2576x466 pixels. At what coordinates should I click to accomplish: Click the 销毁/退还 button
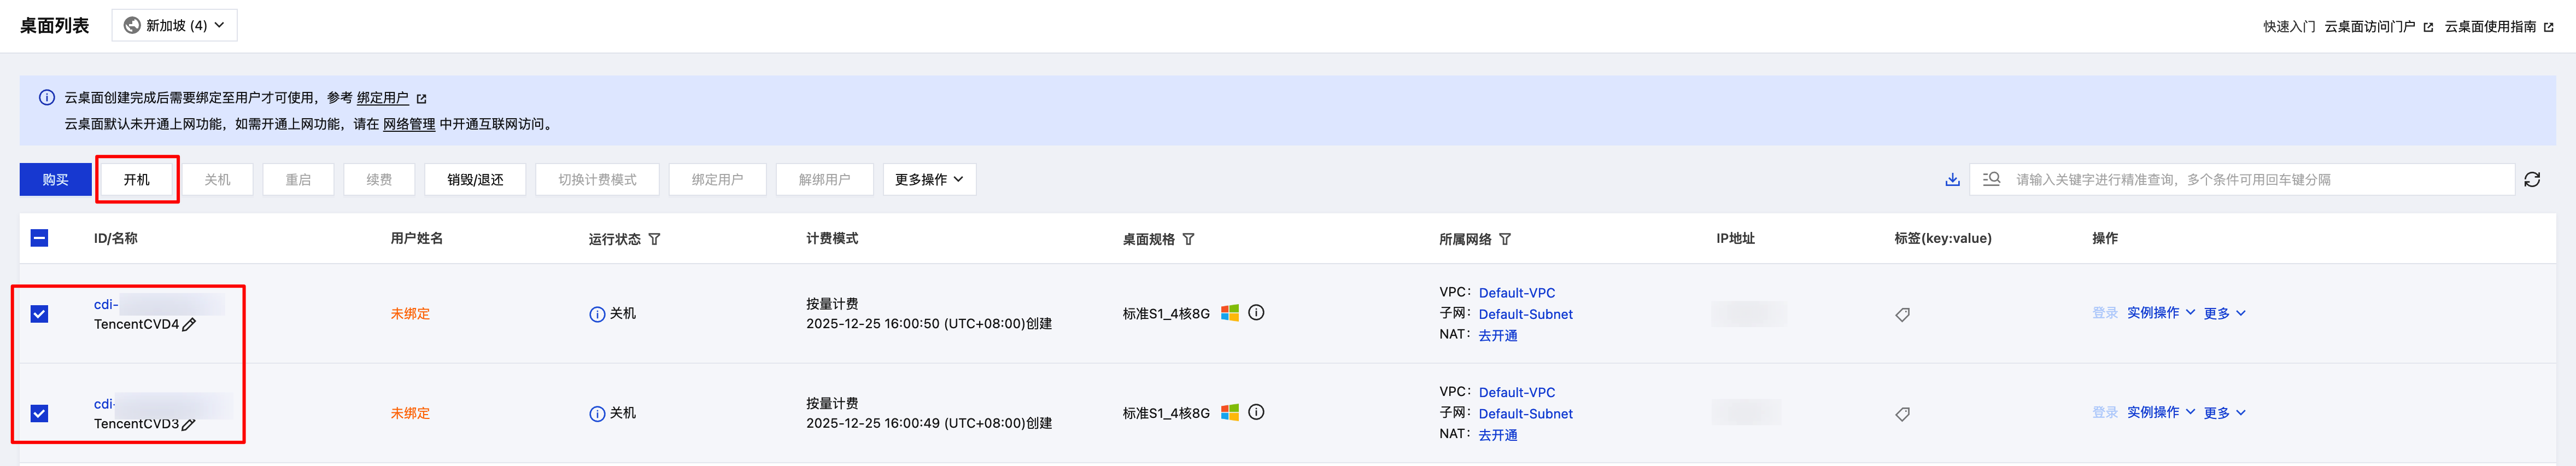point(475,180)
